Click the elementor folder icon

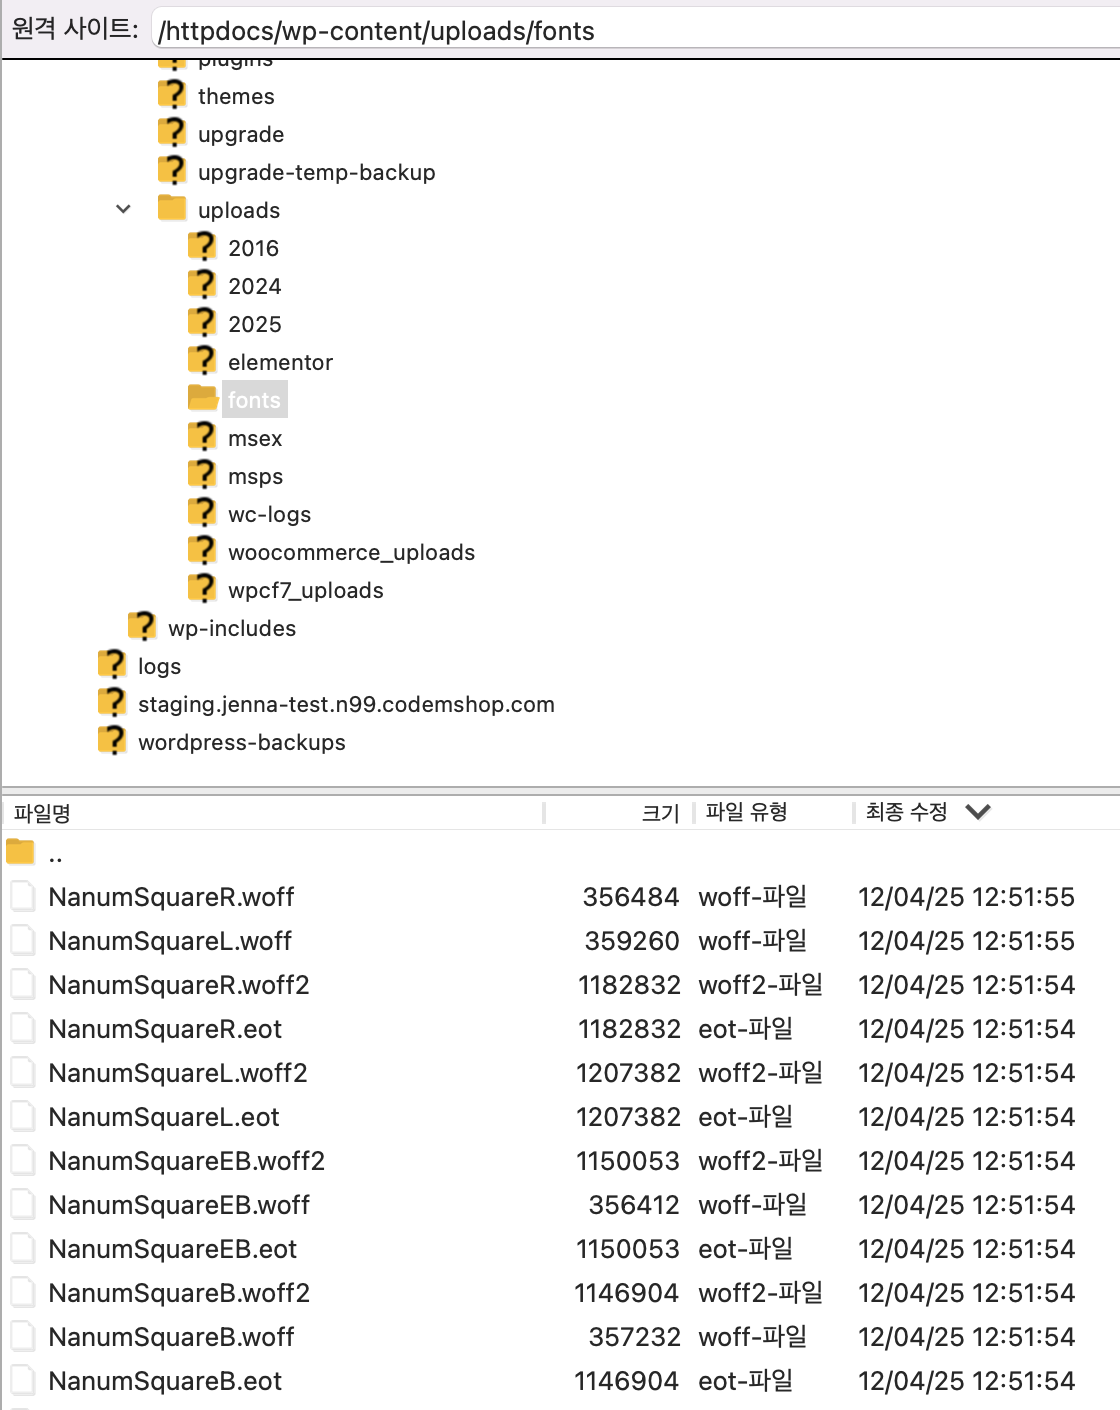pyautogui.click(x=202, y=361)
